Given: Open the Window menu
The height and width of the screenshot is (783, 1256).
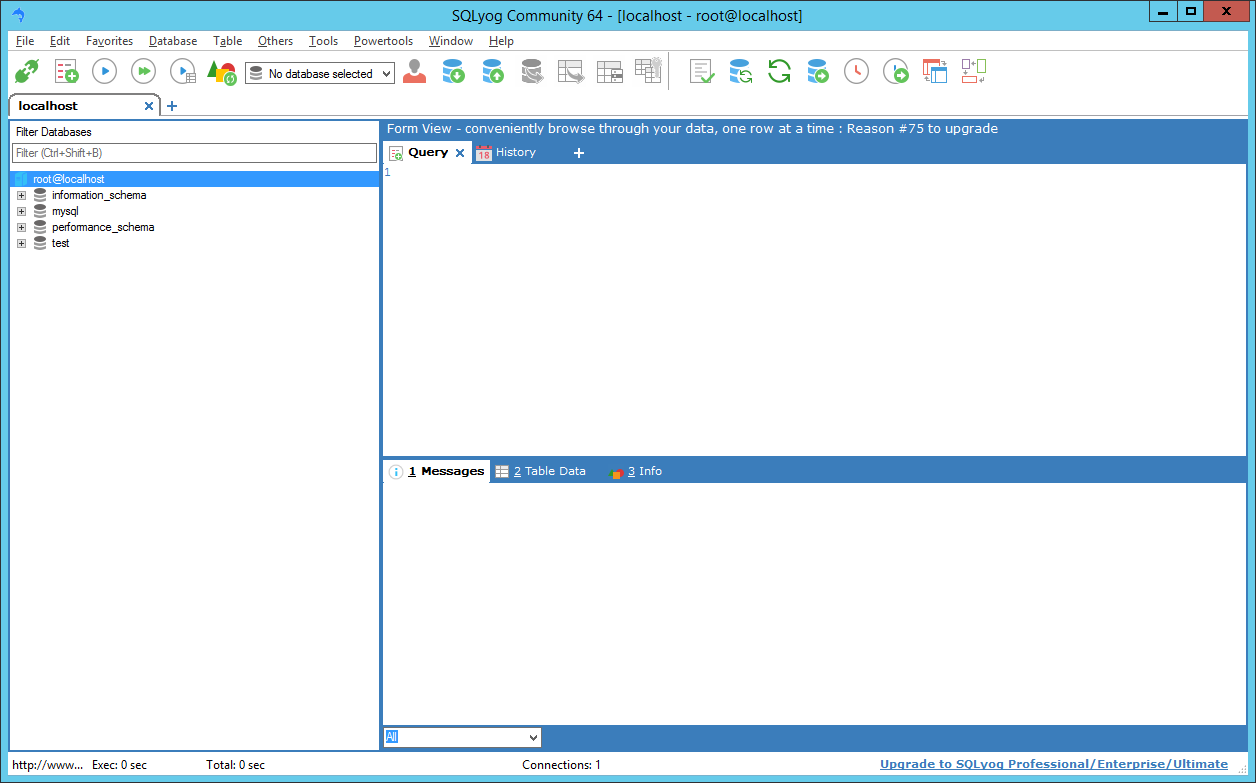Looking at the screenshot, I should coord(451,41).
